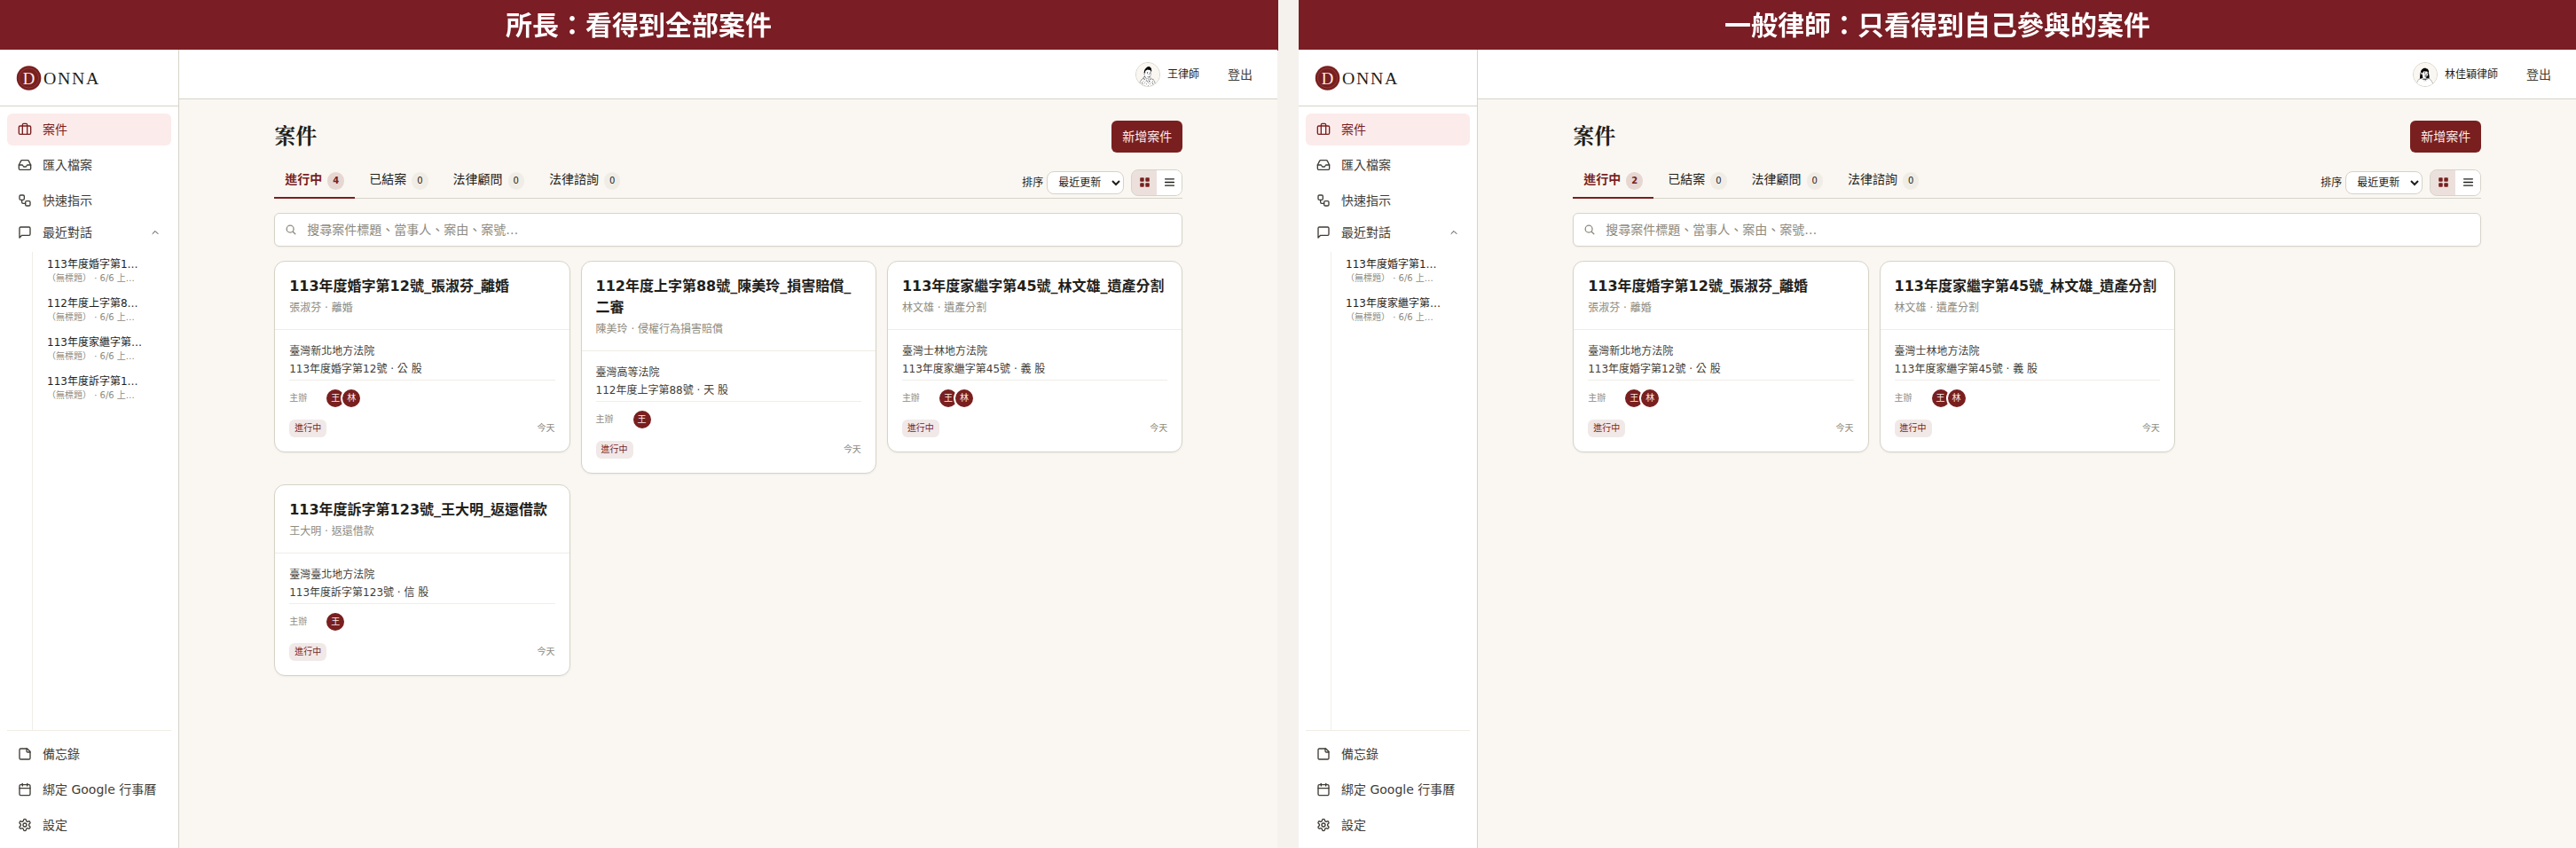Click the 快速指示 icon in left 所長 sidebar
Screen dimensions: 2576x848
click(x=25, y=201)
